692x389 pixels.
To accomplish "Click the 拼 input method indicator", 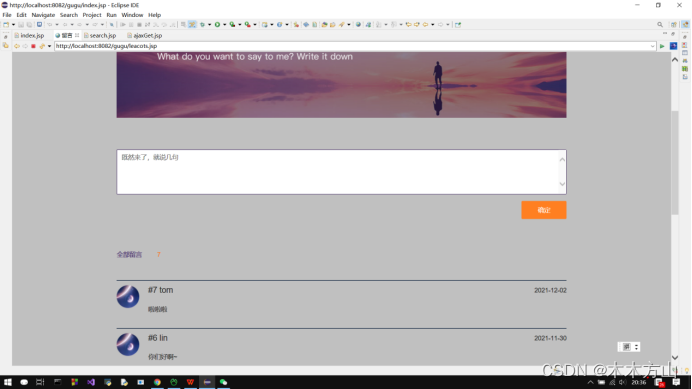I will click(x=626, y=347).
